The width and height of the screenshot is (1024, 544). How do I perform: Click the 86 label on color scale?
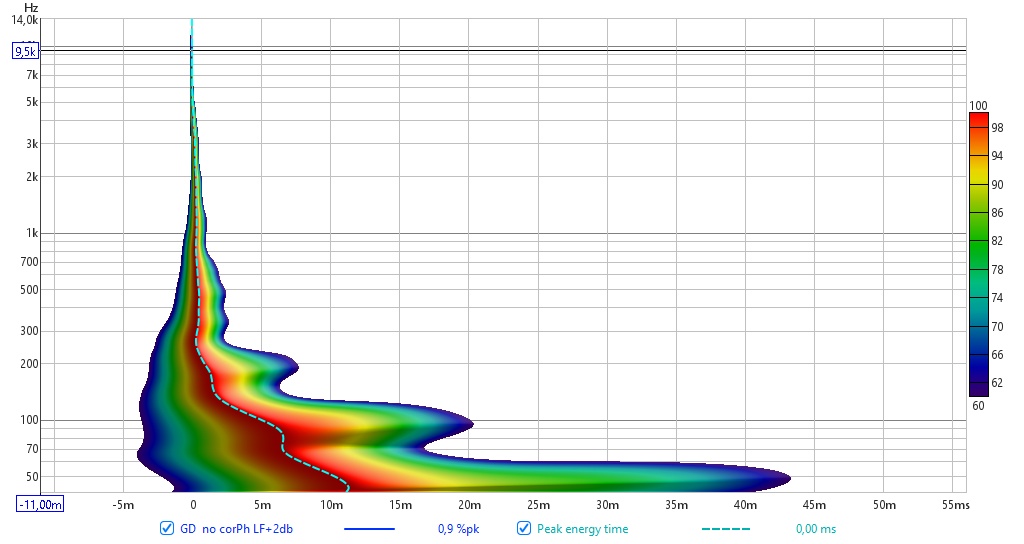[997, 213]
